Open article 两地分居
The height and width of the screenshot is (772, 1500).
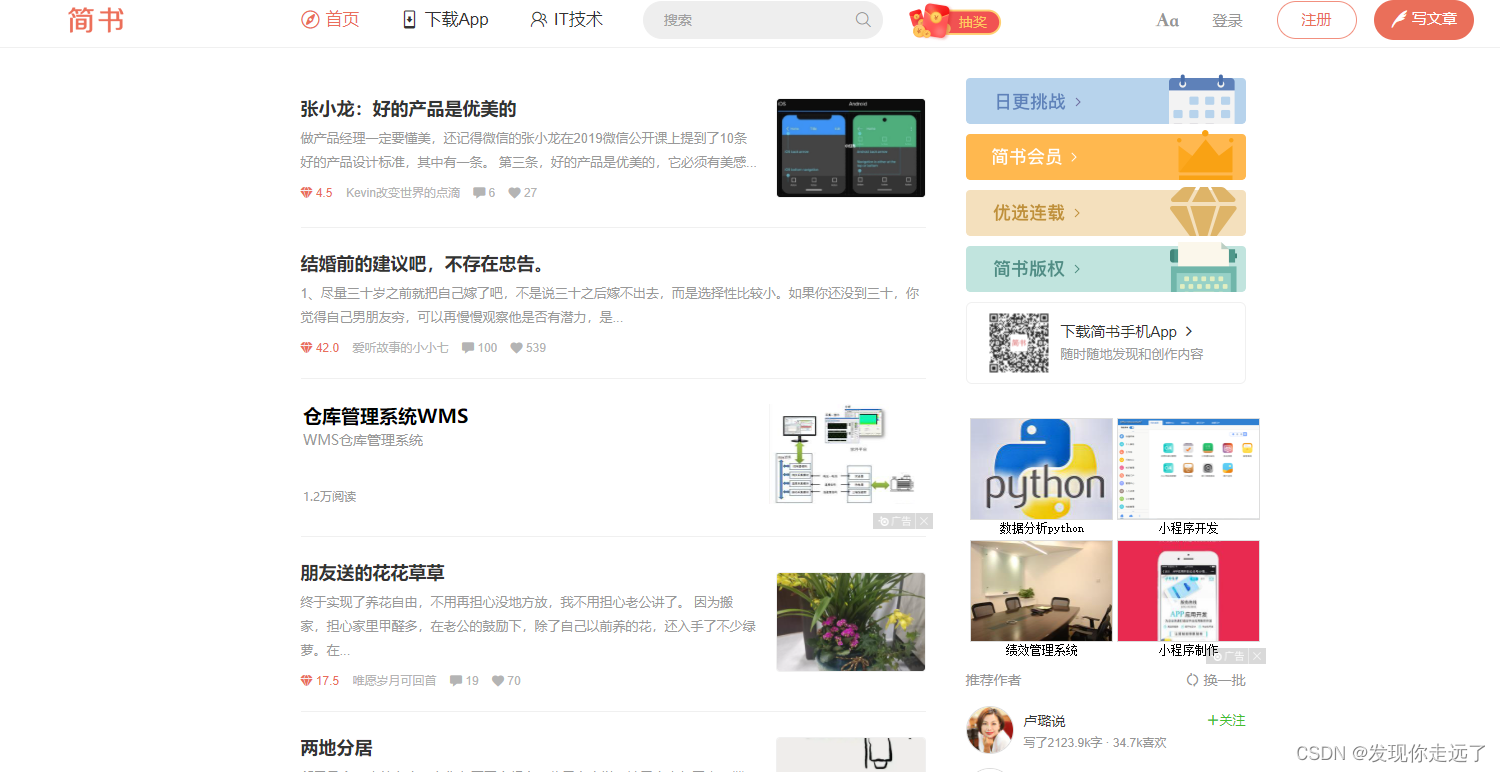click(336, 748)
